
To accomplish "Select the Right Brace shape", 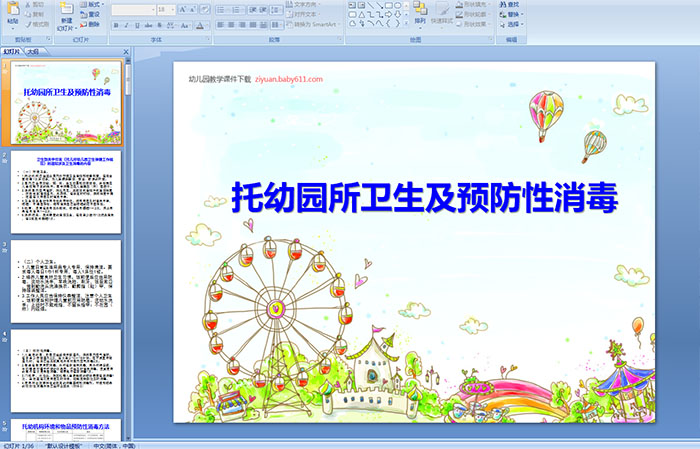I will 397,24.
